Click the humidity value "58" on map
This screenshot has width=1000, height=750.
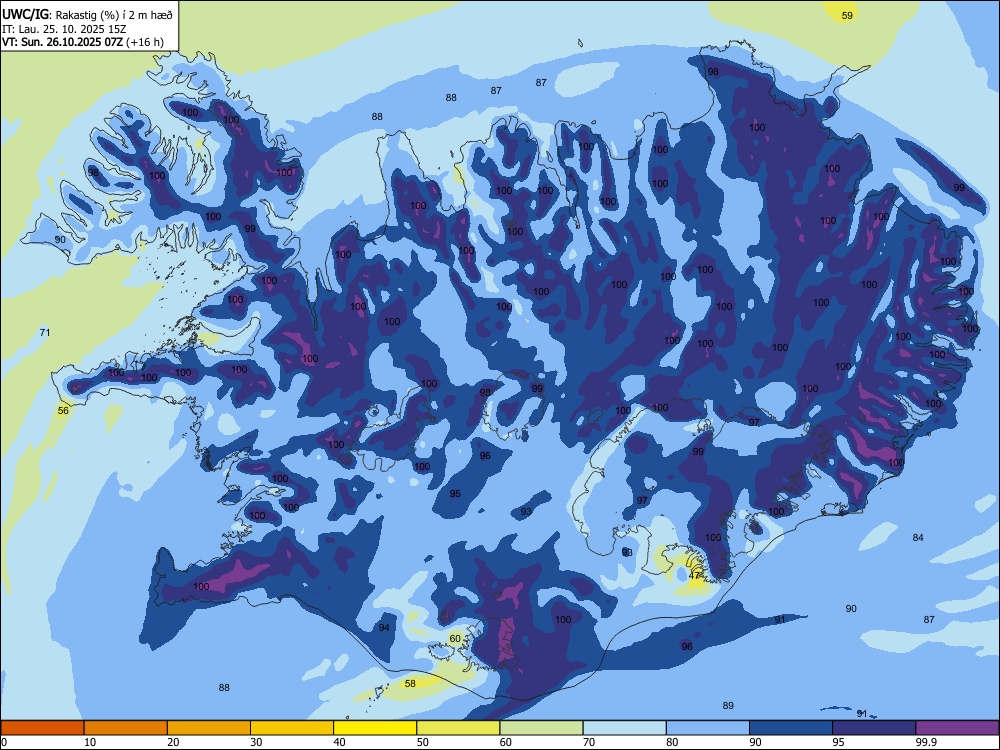pyautogui.click(x=410, y=683)
